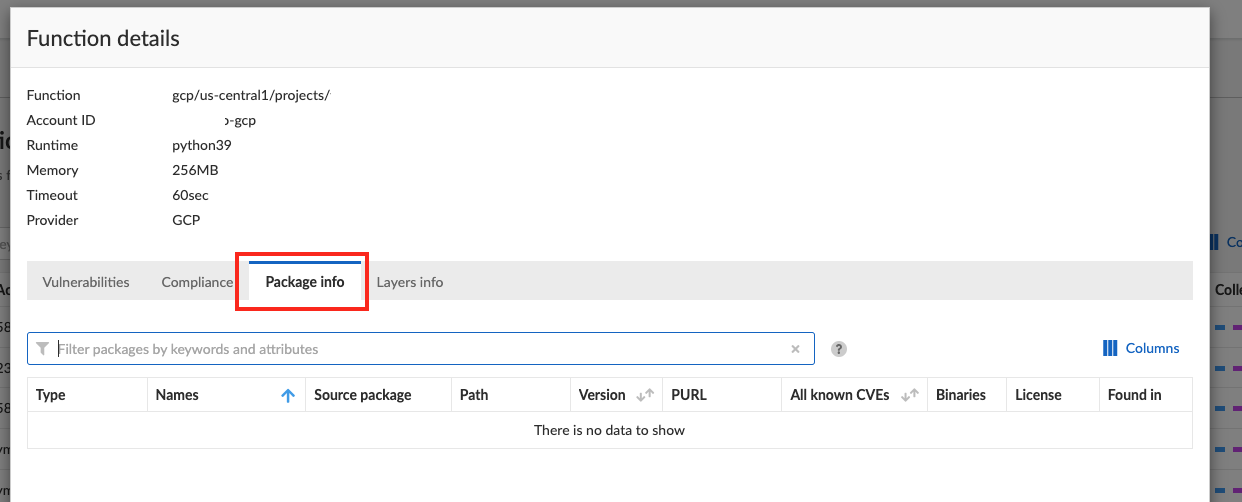Click the Path column header
The image size is (1242, 502).
[x=474, y=395]
